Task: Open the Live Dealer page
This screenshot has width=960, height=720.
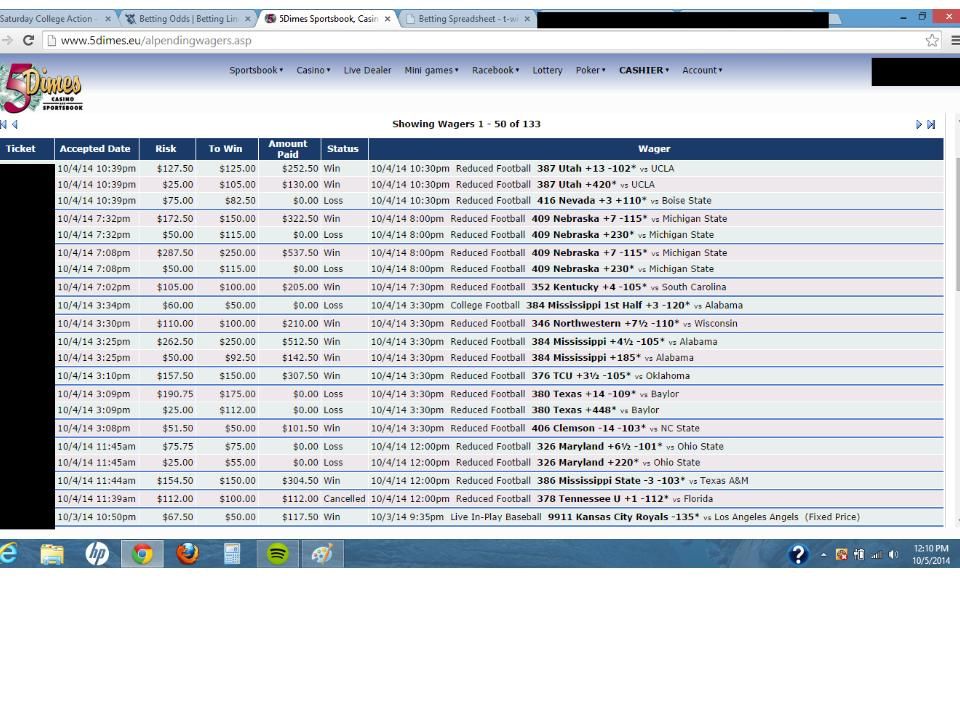Action: click(x=367, y=70)
